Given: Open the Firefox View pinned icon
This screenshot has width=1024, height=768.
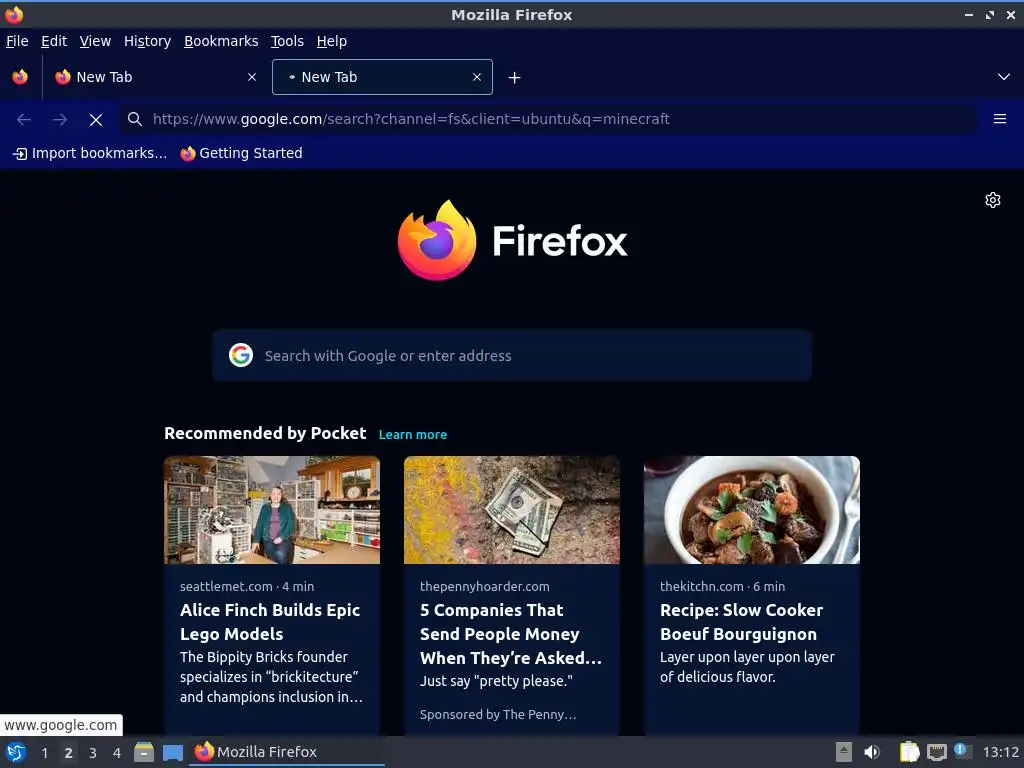Looking at the screenshot, I should point(20,77).
